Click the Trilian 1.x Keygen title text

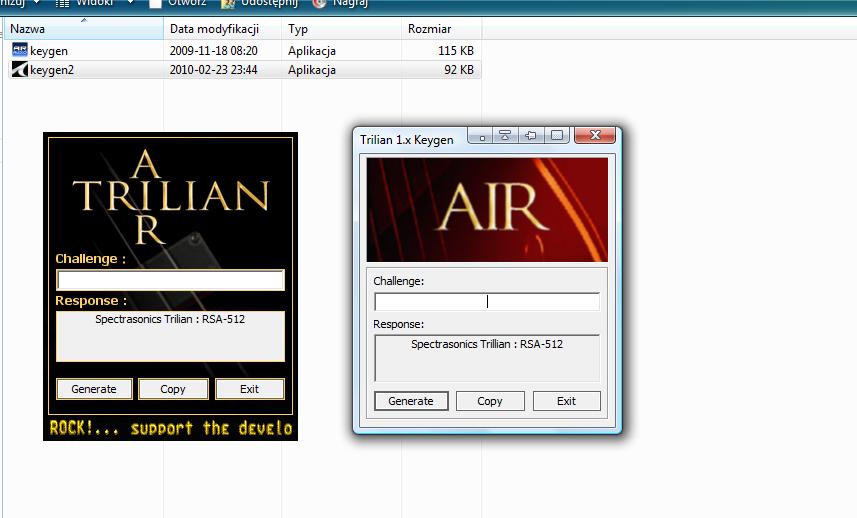[407, 140]
